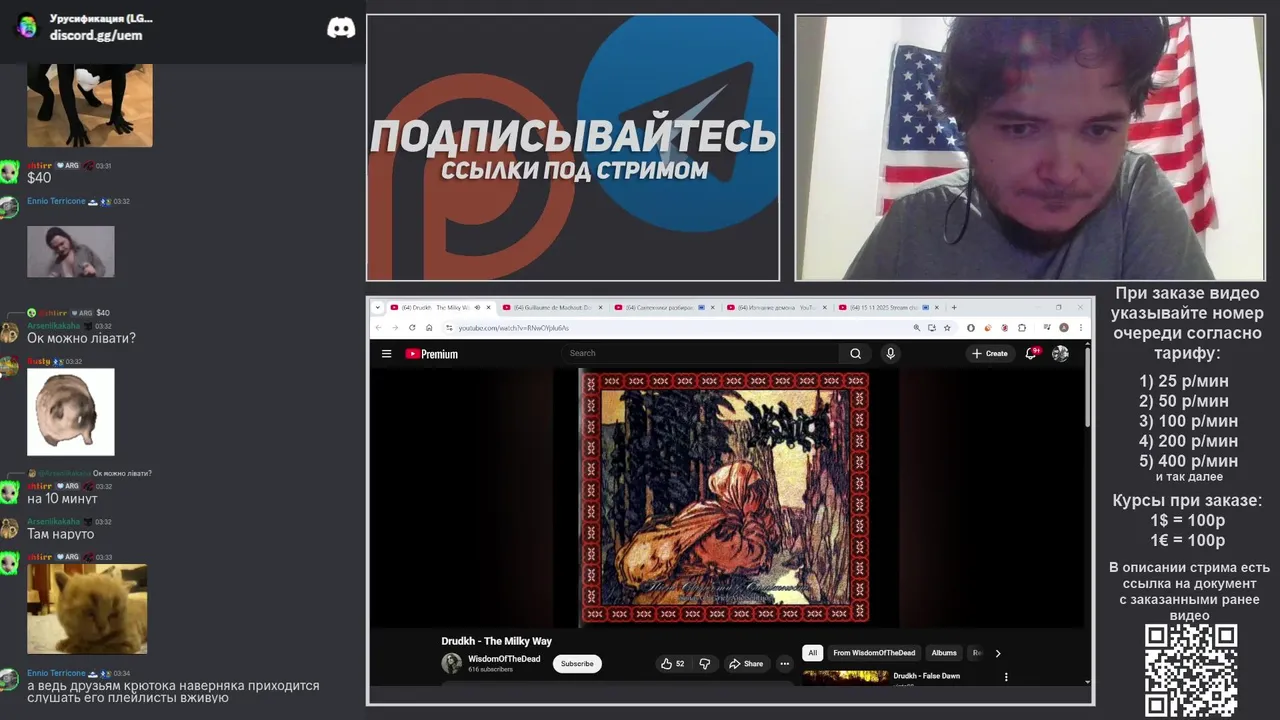Screen dimensions: 1280x720
Task: Click the YouTube Premium logo
Action: coord(431,354)
